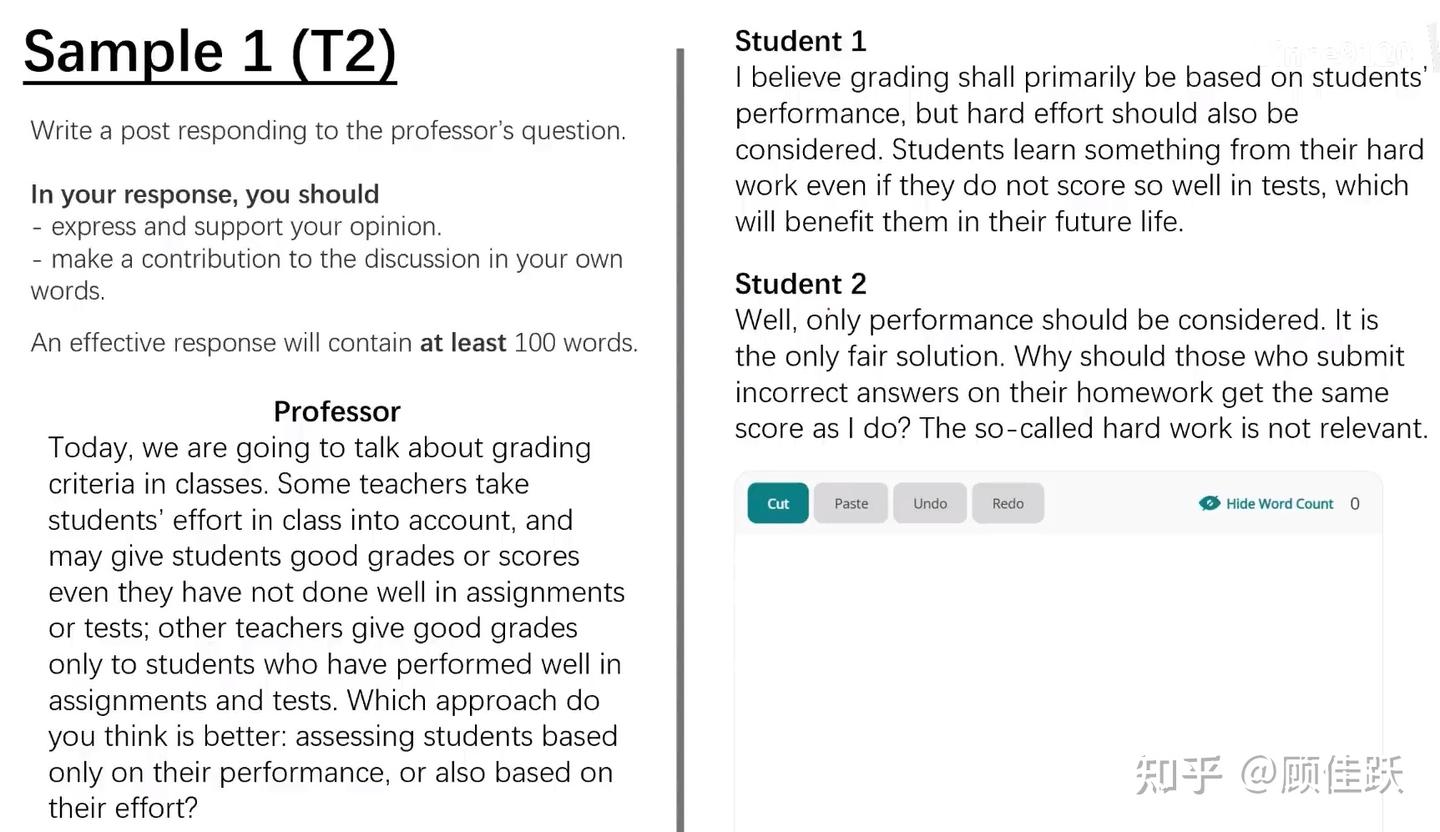The image size is (1440, 832).
Task: Click the word count number showing 0
Action: (1355, 504)
